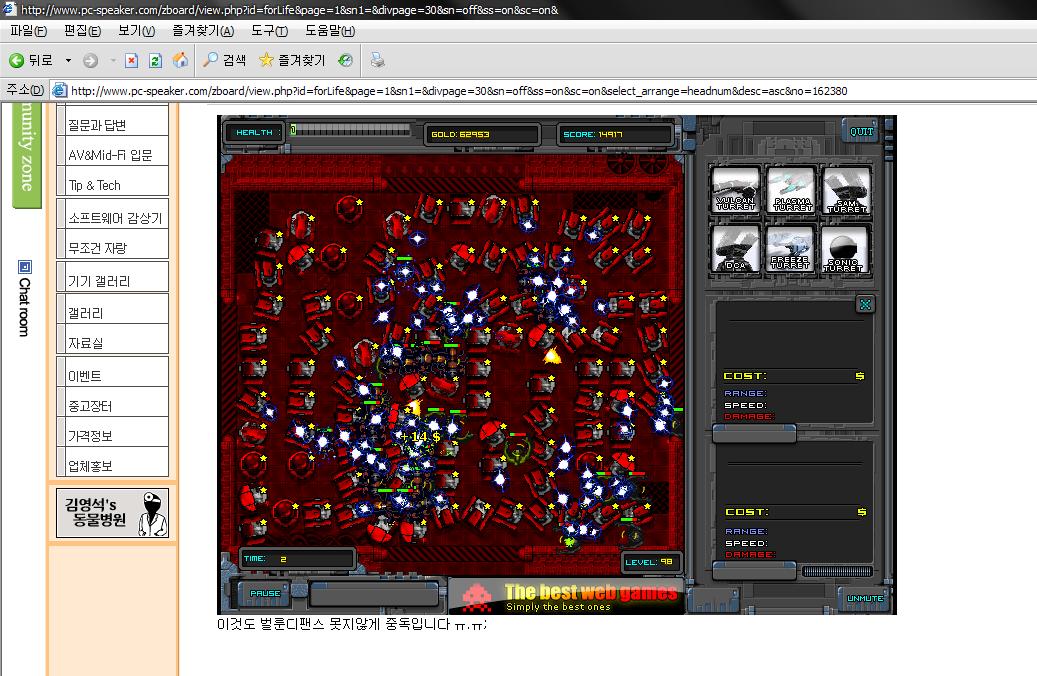
Task: Open the 소프트웨어 감상기 link
Action: (x=114, y=218)
